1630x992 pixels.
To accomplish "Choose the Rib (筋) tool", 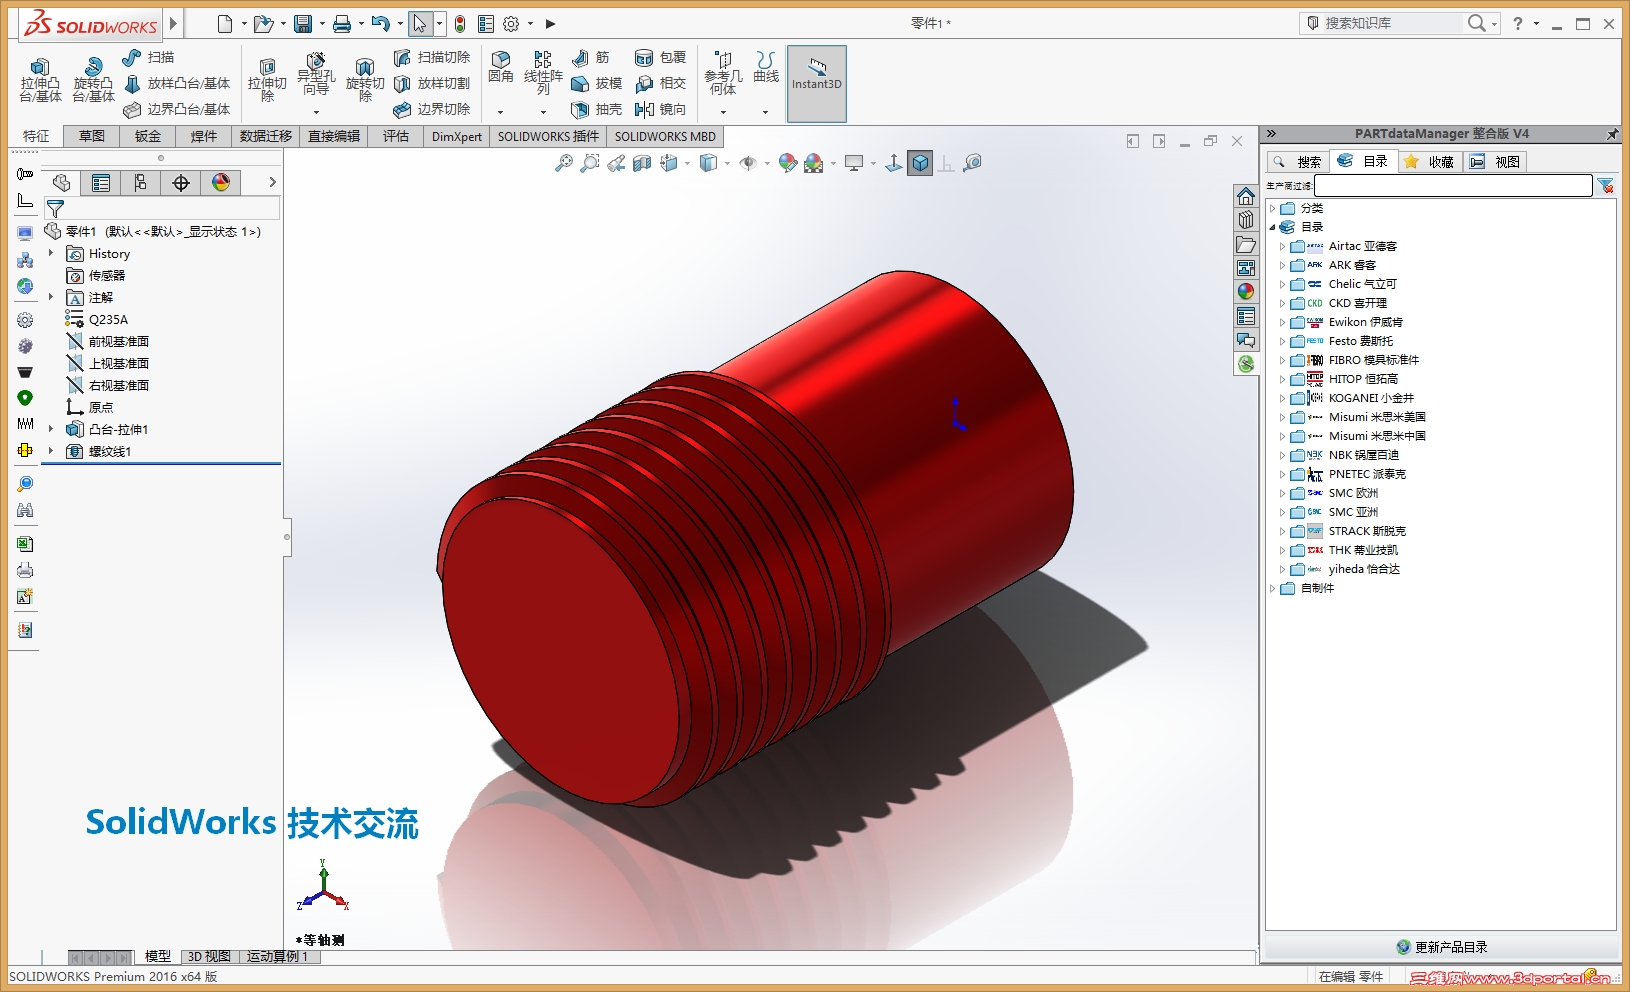I will pos(590,58).
